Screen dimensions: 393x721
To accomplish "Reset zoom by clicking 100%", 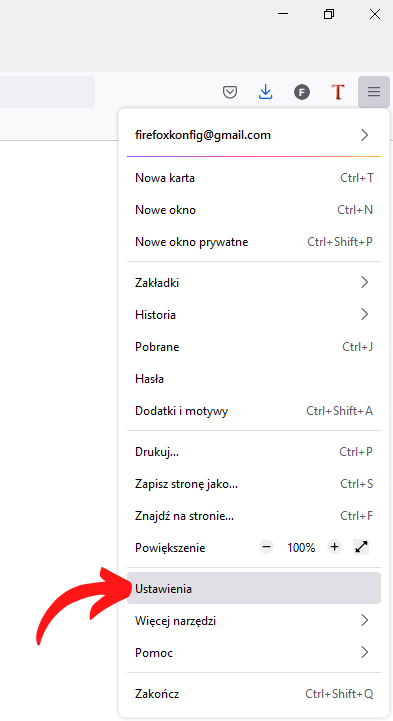I will click(301, 548).
